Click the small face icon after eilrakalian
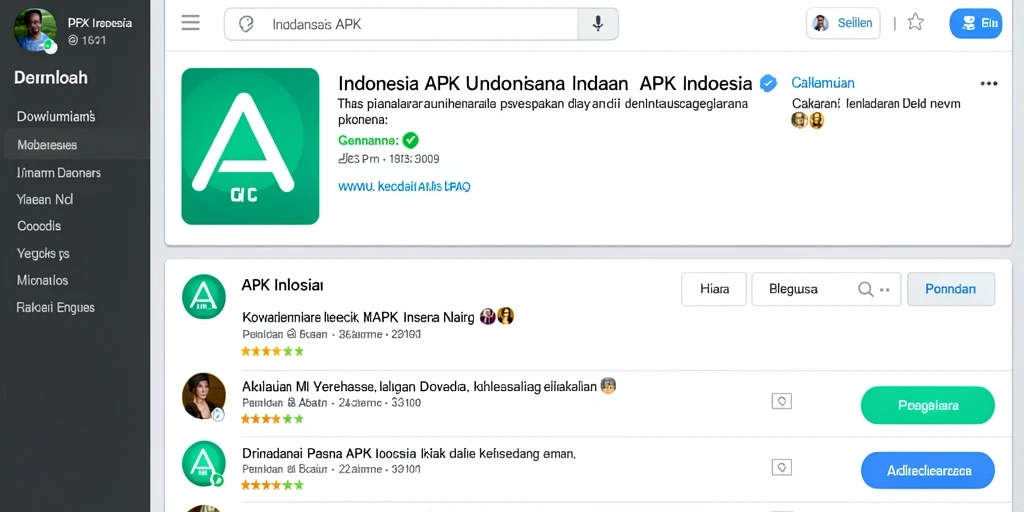Image resolution: width=1024 pixels, height=512 pixels. [608, 385]
